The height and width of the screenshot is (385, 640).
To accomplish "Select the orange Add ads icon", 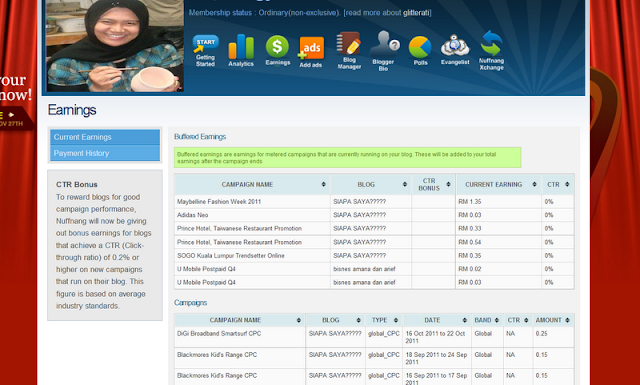I will (x=311, y=52).
